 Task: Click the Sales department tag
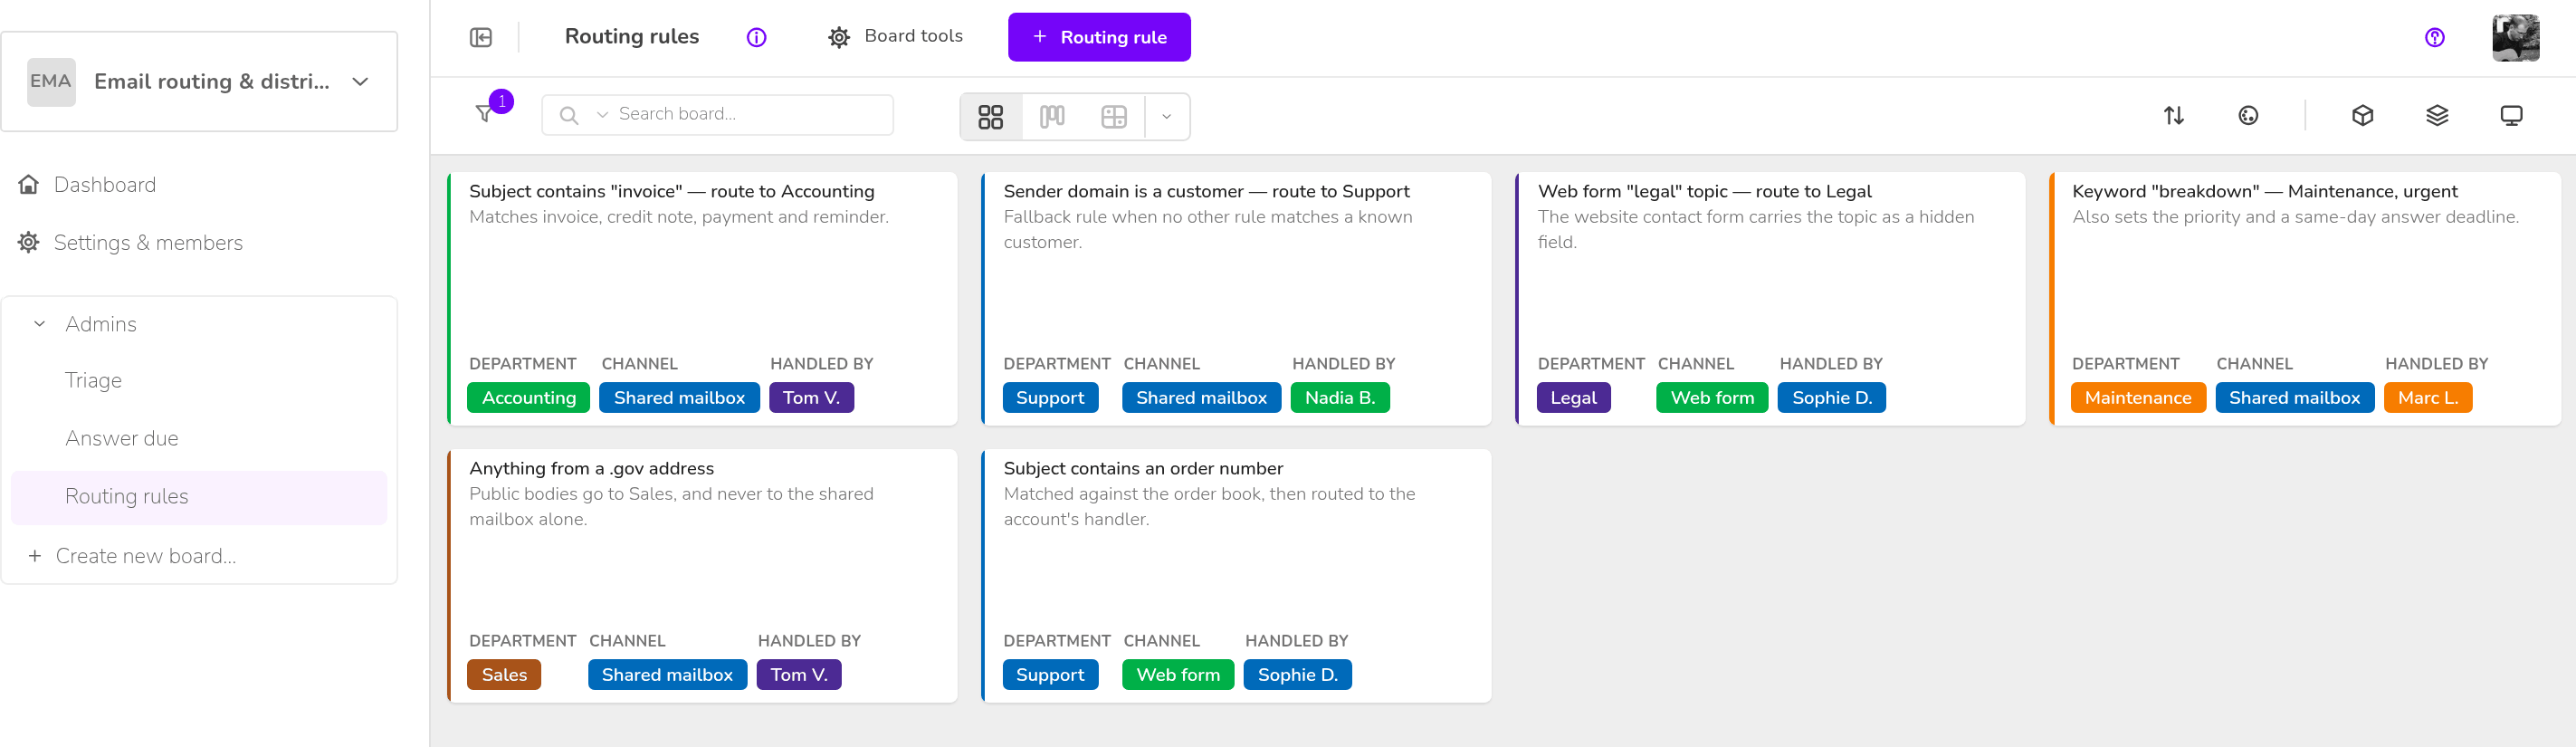[x=504, y=675]
